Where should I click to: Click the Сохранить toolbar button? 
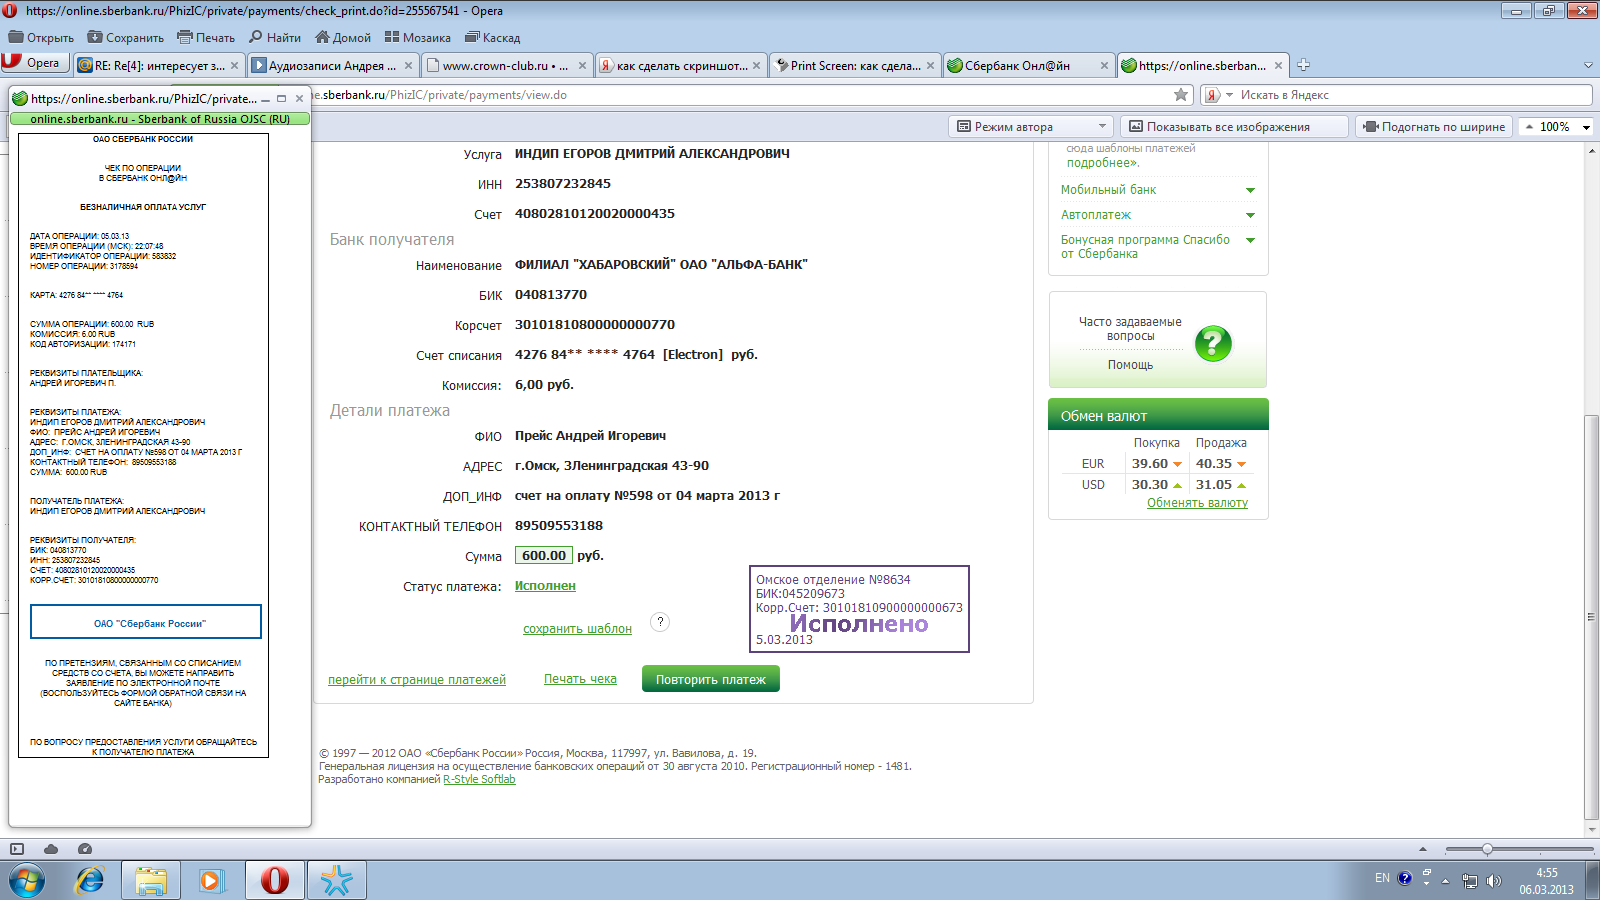click(x=125, y=38)
